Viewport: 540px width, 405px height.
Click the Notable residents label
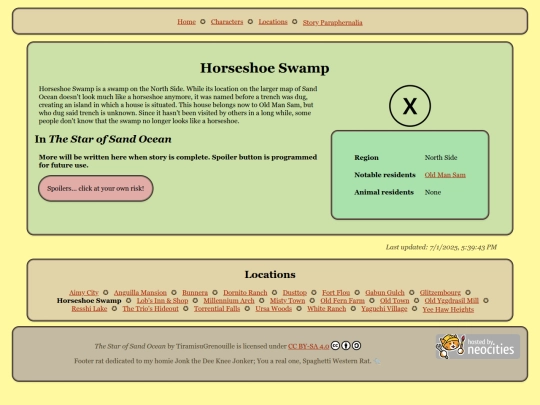[385, 175]
